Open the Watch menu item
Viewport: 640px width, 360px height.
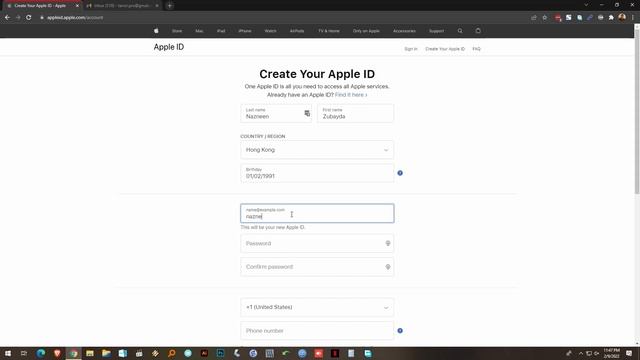click(270, 31)
